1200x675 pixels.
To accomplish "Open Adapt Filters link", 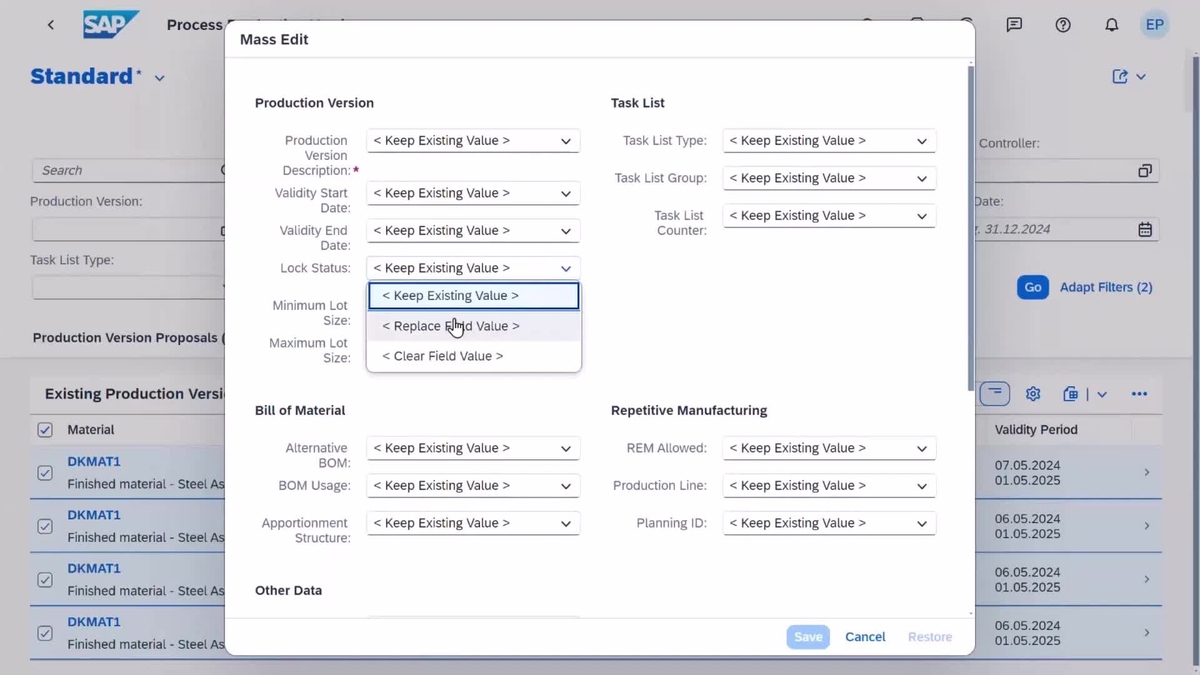I will click(x=1105, y=287).
